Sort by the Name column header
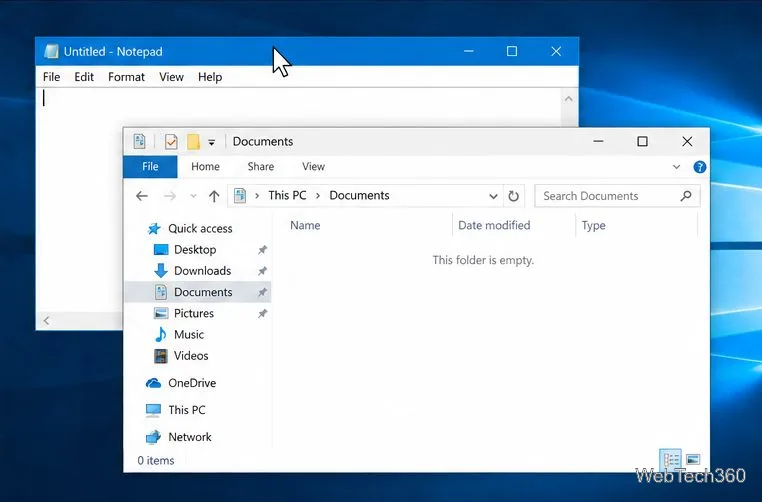 pyautogui.click(x=305, y=225)
